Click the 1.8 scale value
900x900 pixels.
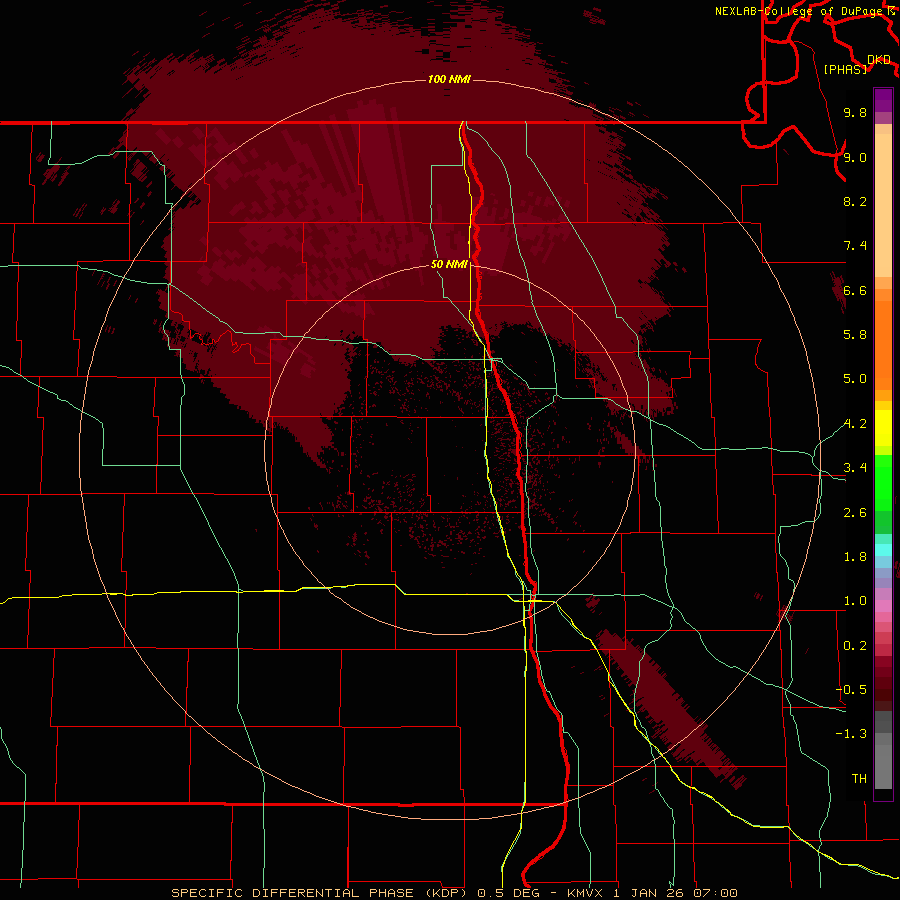tap(855, 557)
